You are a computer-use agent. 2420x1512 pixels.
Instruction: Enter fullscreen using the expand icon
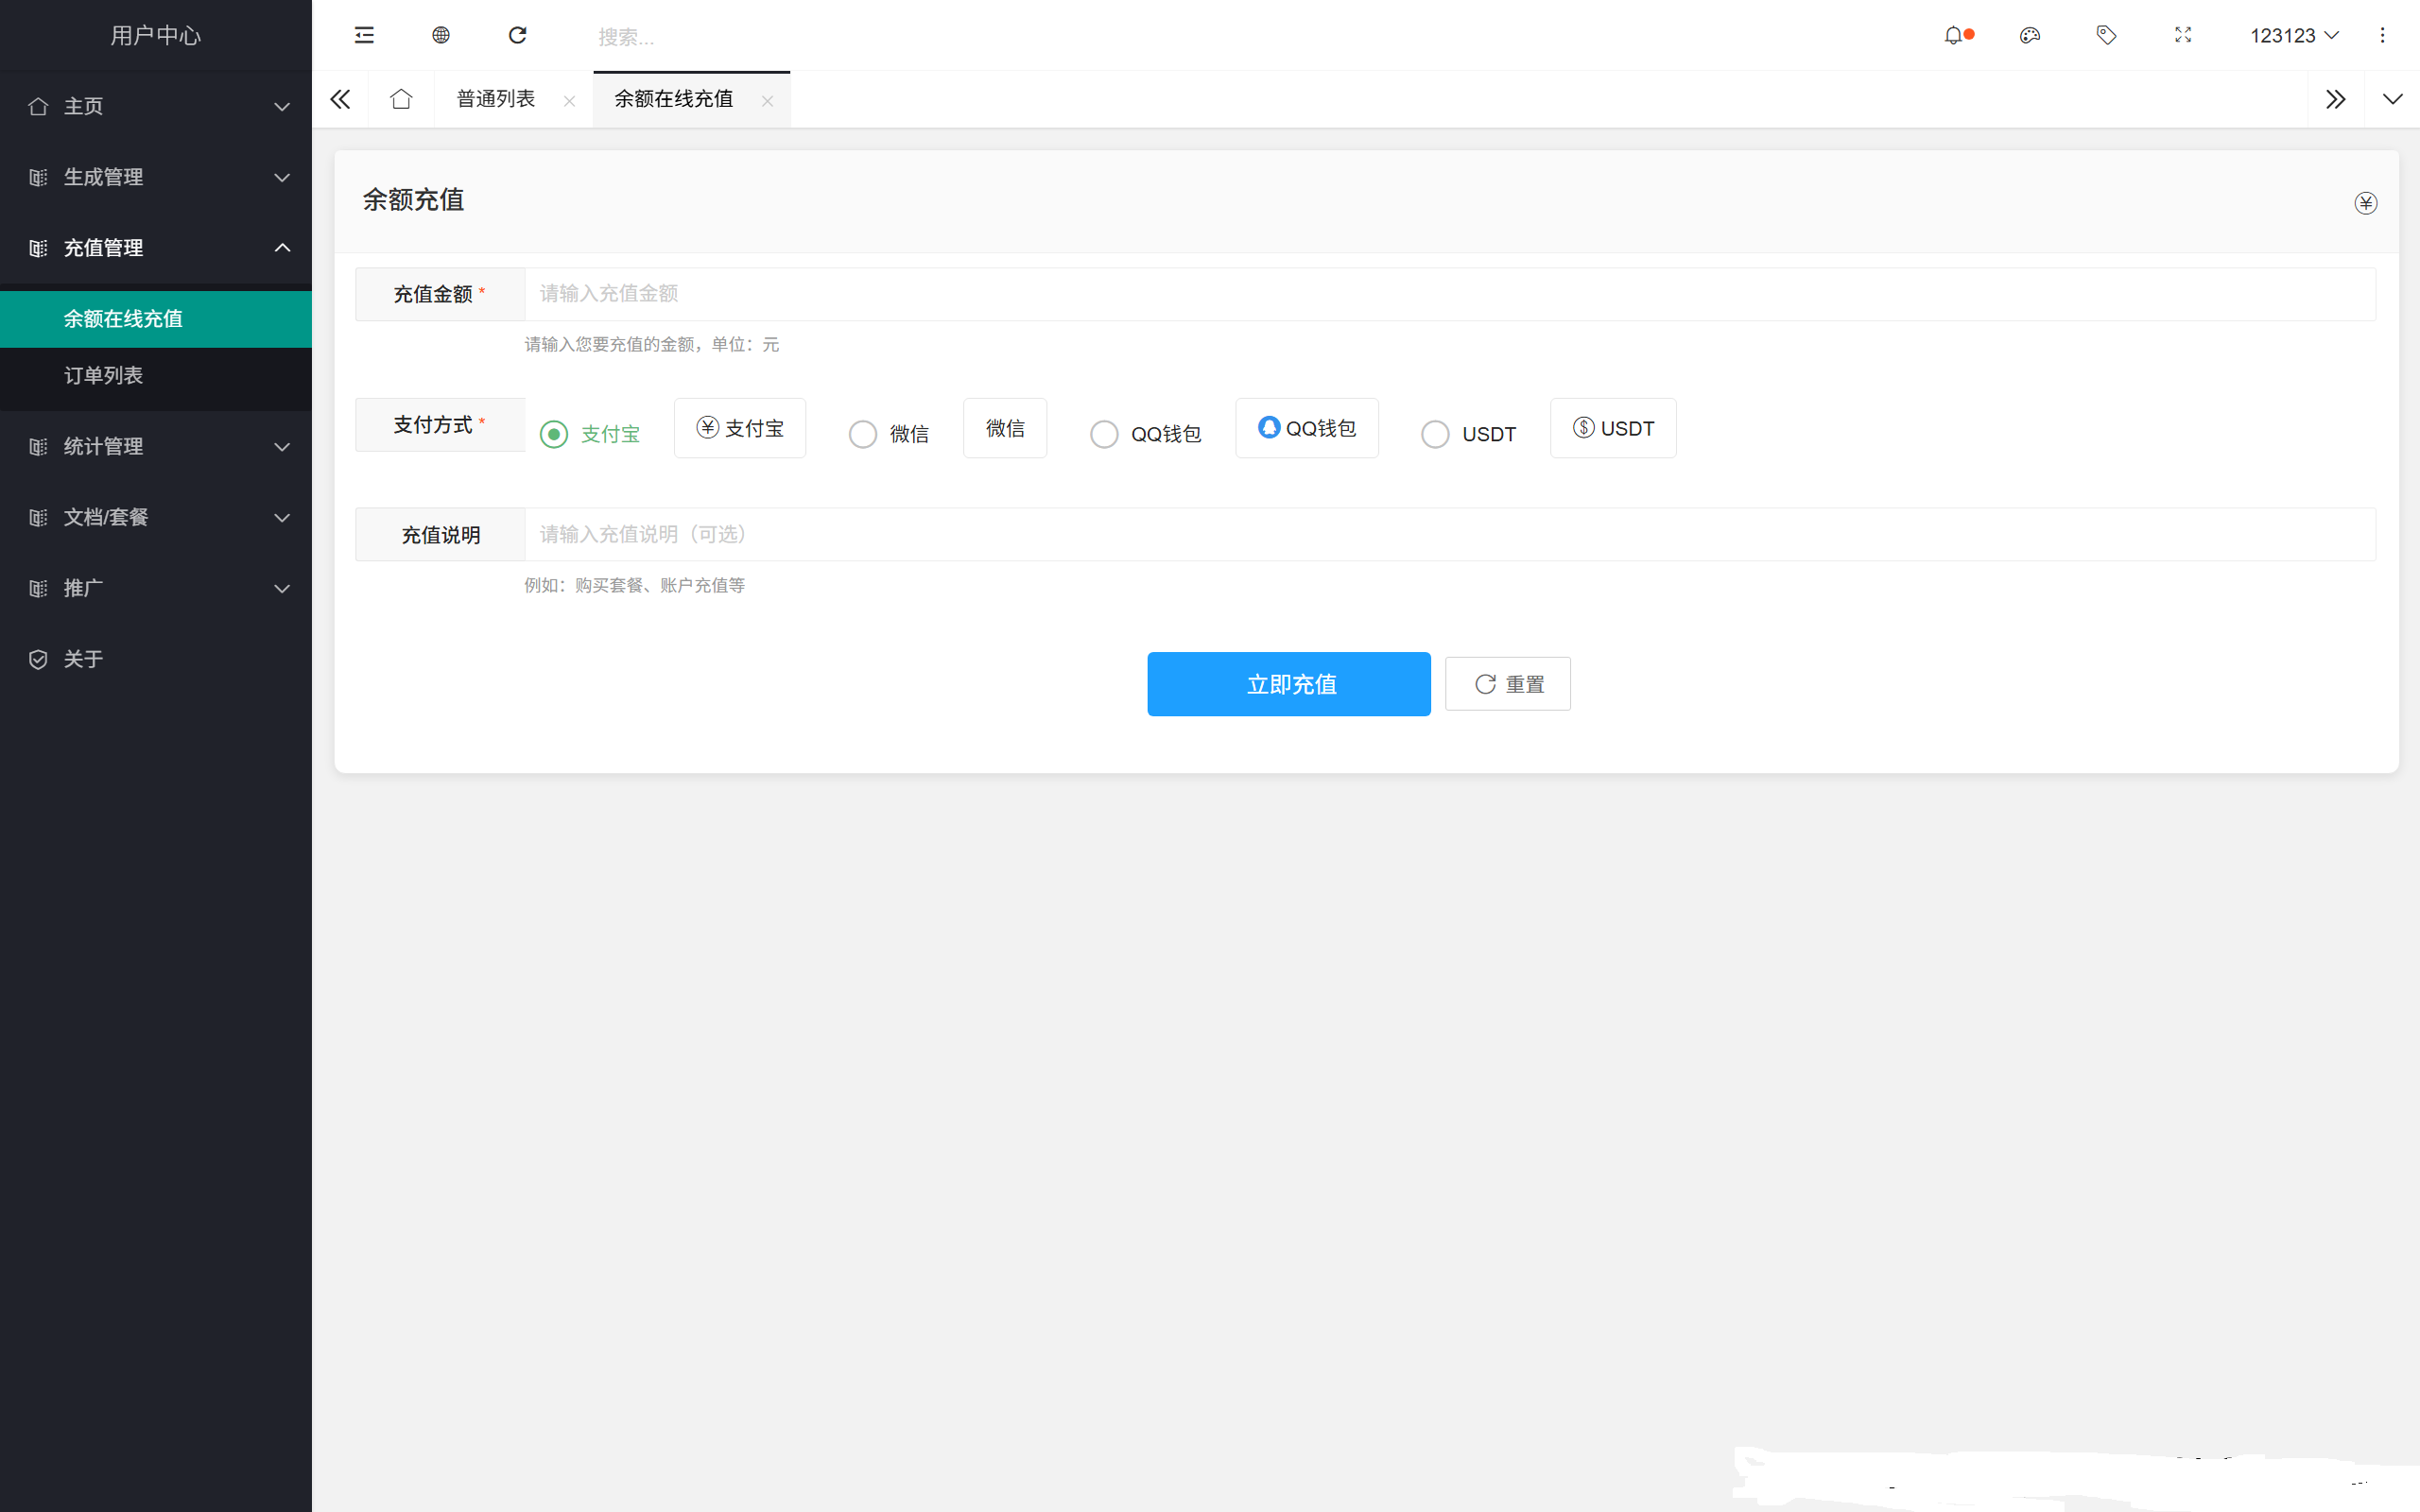coord(2183,36)
